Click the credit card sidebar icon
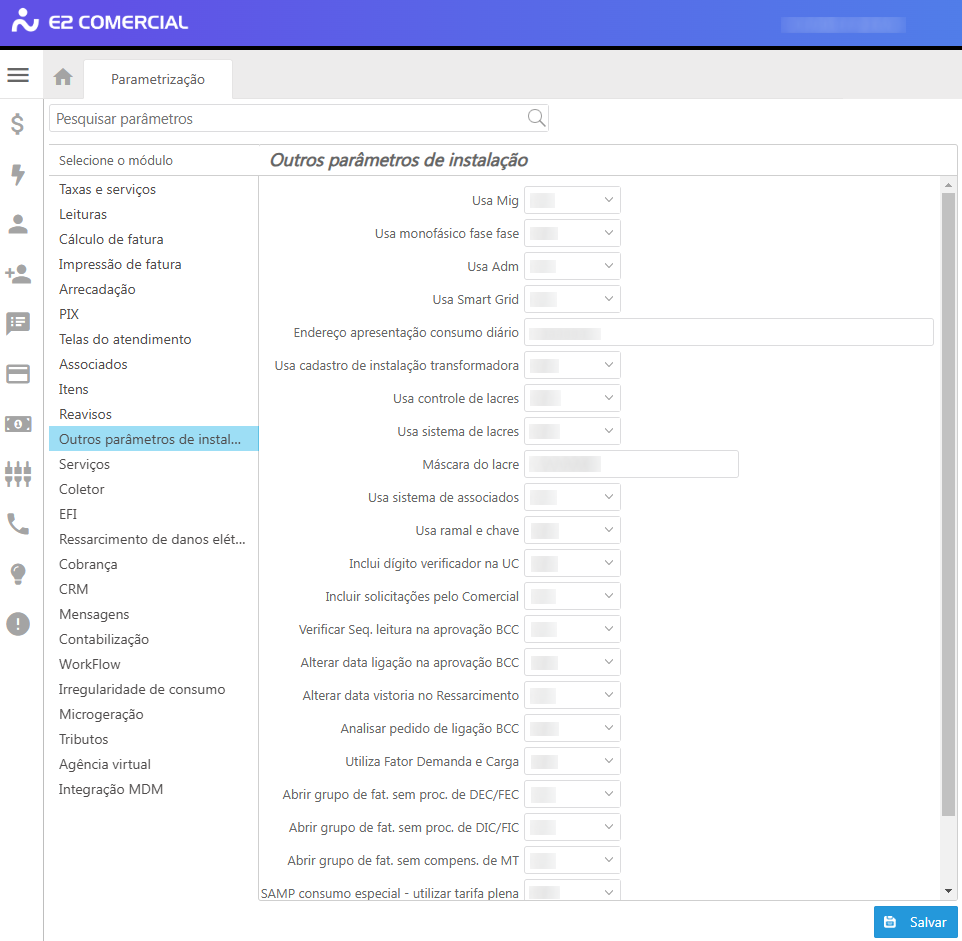Image resolution: width=962 pixels, height=941 pixels. pyautogui.click(x=18, y=374)
